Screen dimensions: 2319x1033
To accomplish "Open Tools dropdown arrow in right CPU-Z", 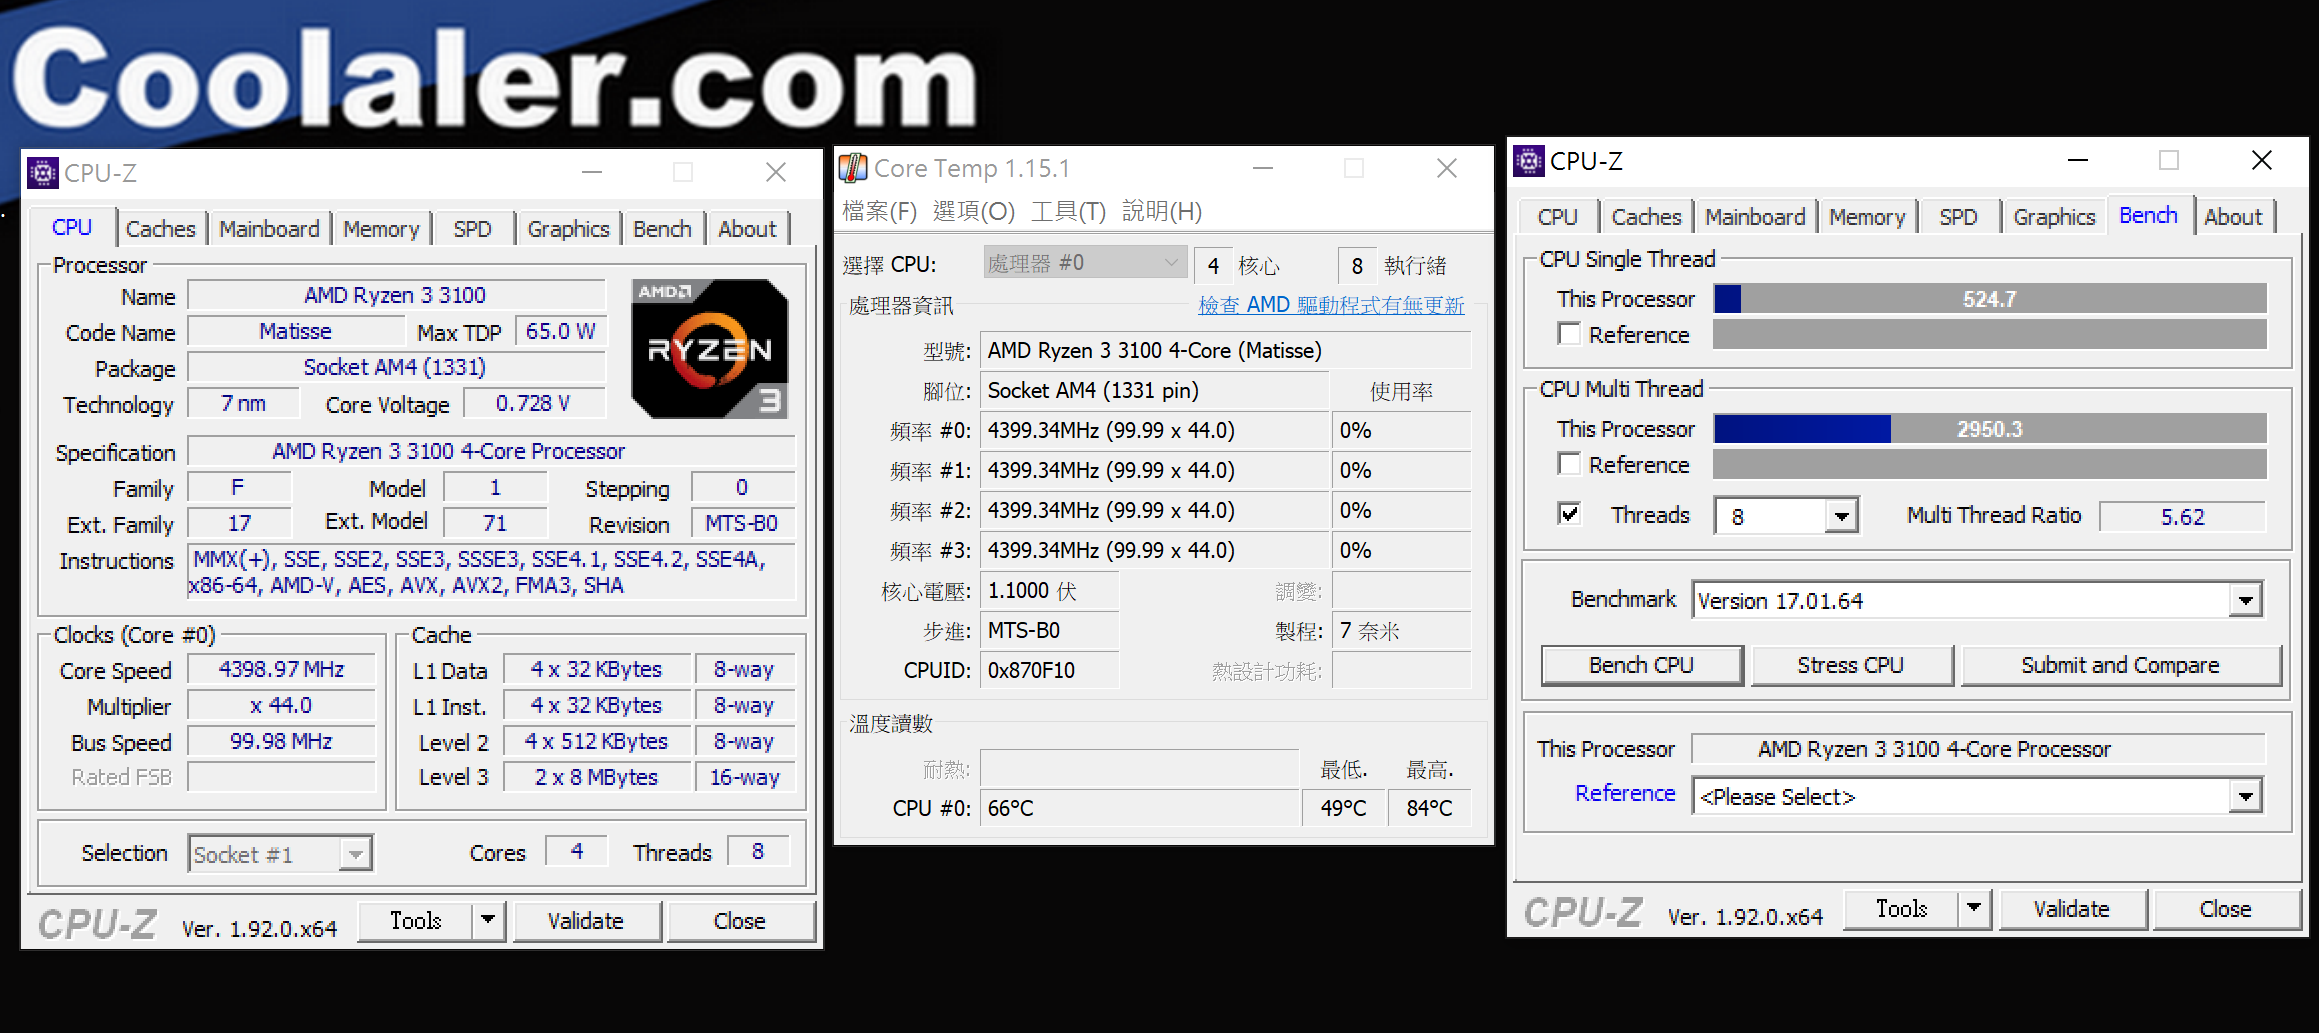I will coord(1974,908).
